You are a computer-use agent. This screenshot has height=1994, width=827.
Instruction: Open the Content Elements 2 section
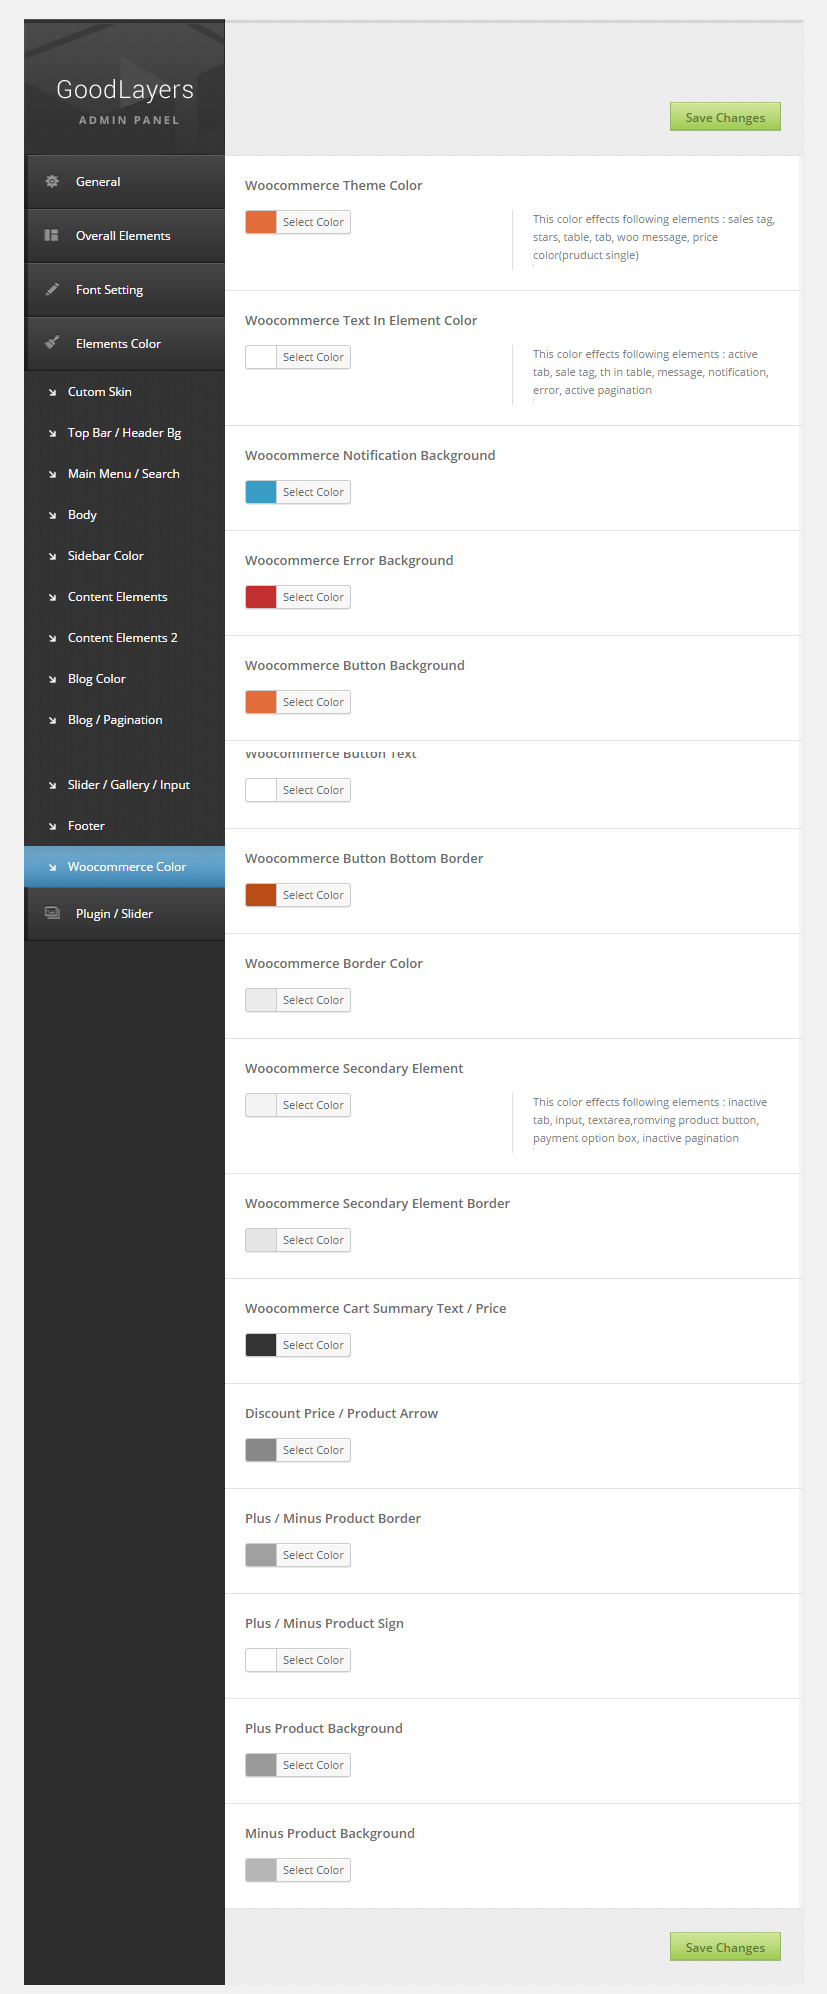[124, 638]
